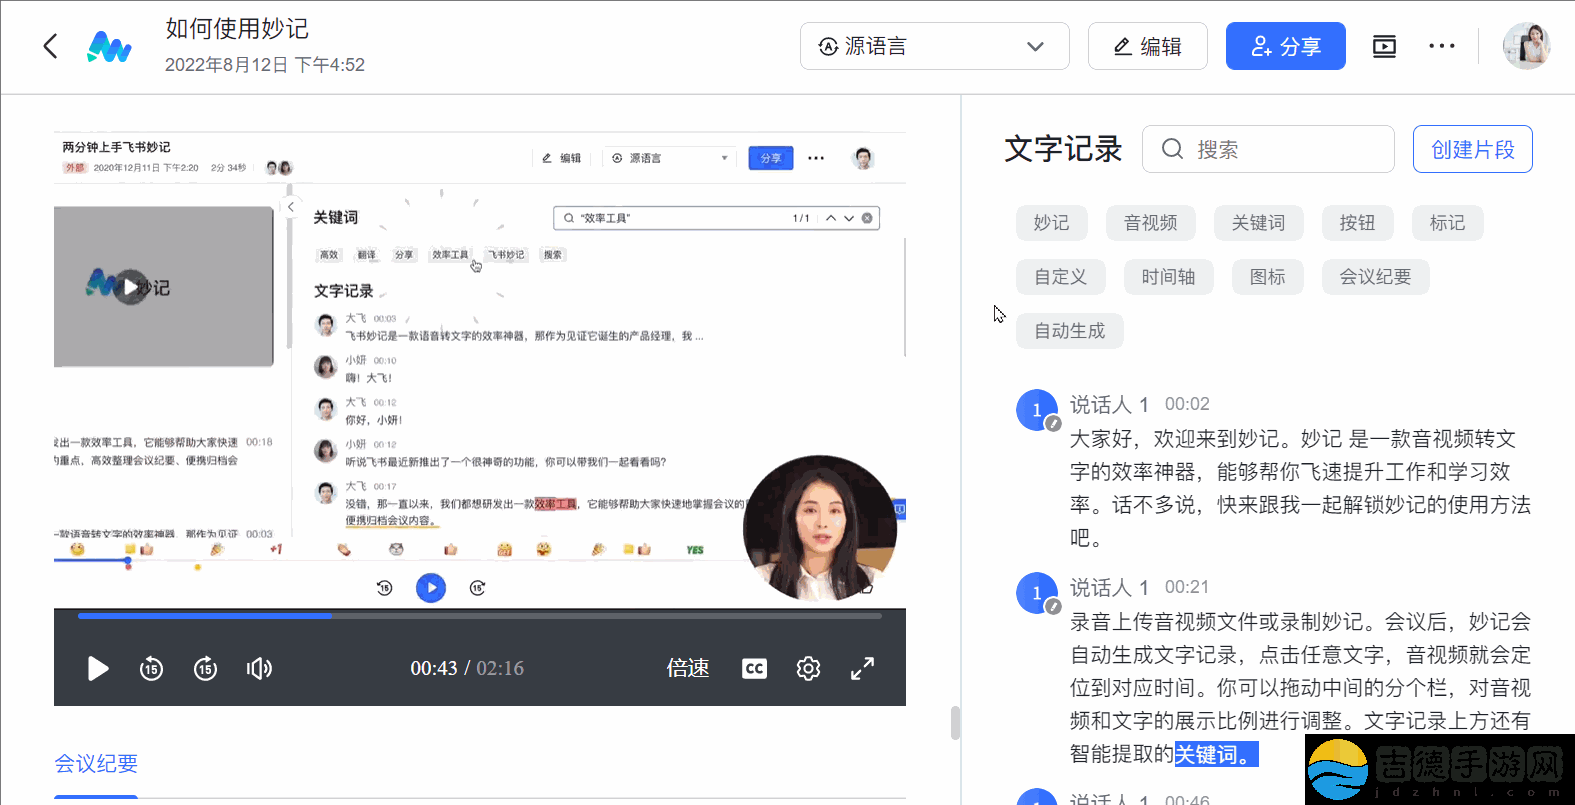
Task: Click the Create Clip (创建片段) button
Action: pyautogui.click(x=1472, y=149)
